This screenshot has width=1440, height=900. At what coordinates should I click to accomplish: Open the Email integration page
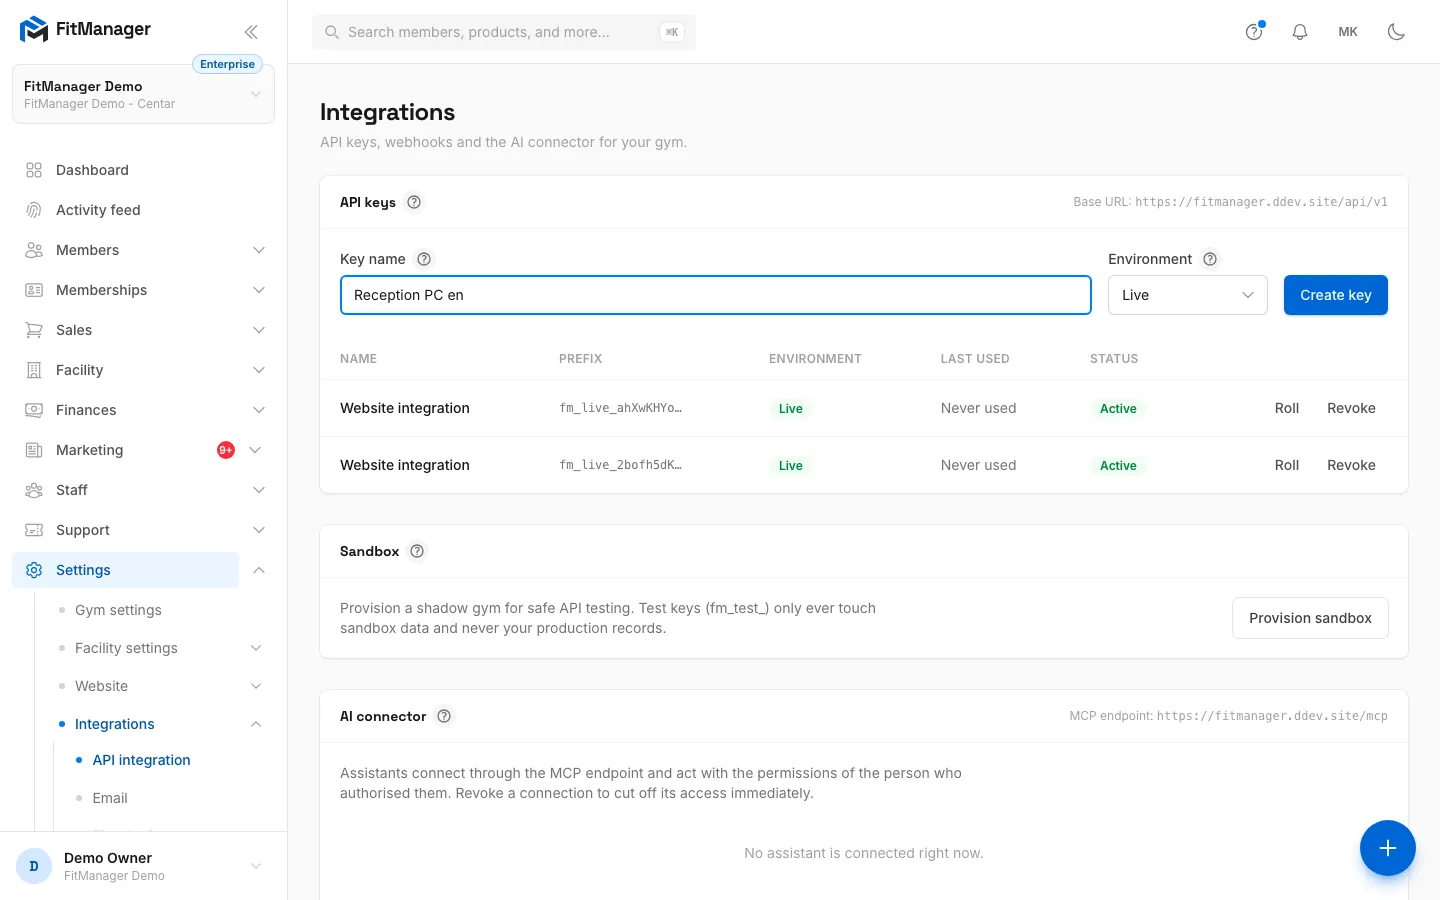[x=110, y=798]
